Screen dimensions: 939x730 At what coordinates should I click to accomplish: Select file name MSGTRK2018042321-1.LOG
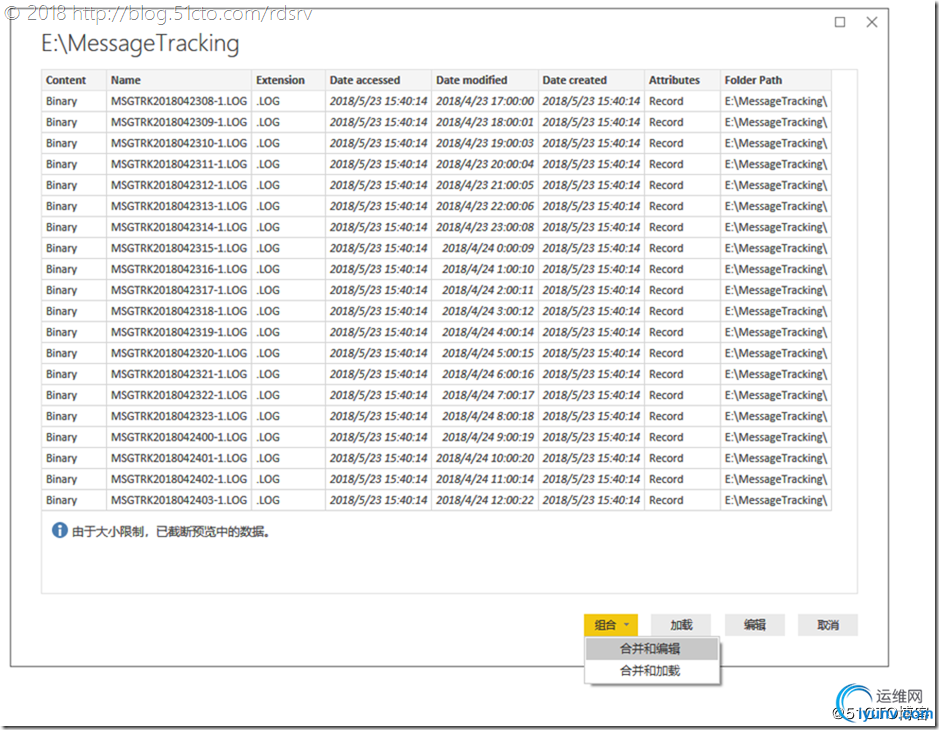[x=178, y=374]
